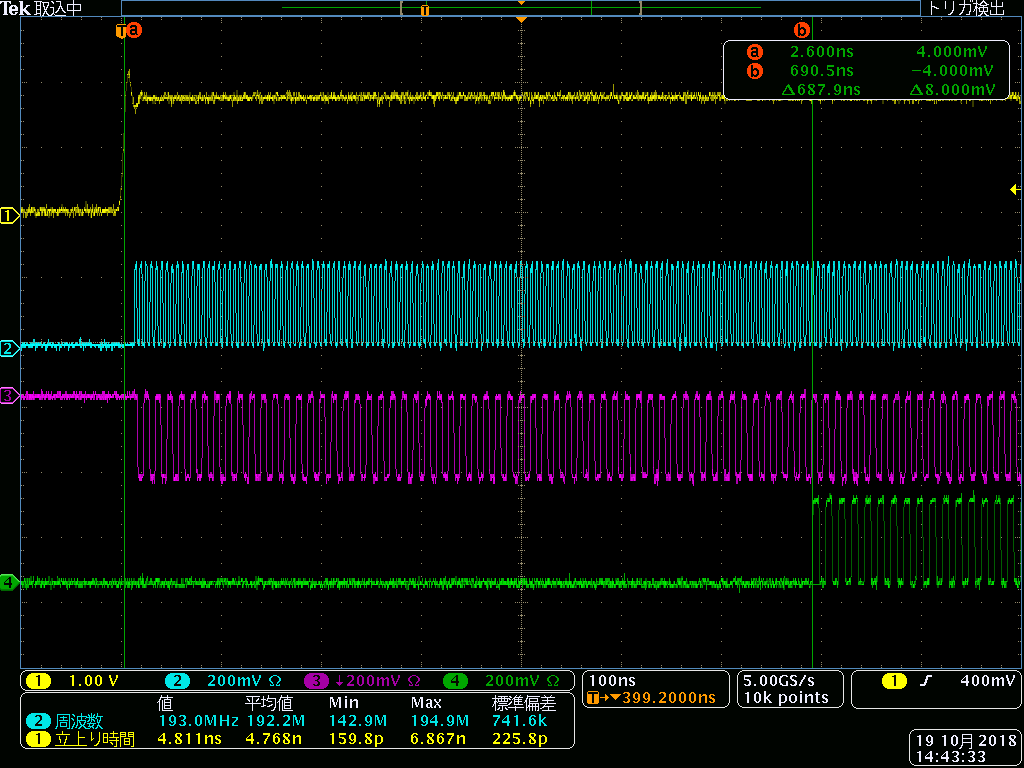Click the 平均値 column header
This screenshot has width=1024, height=768.
pyautogui.click(x=269, y=703)
